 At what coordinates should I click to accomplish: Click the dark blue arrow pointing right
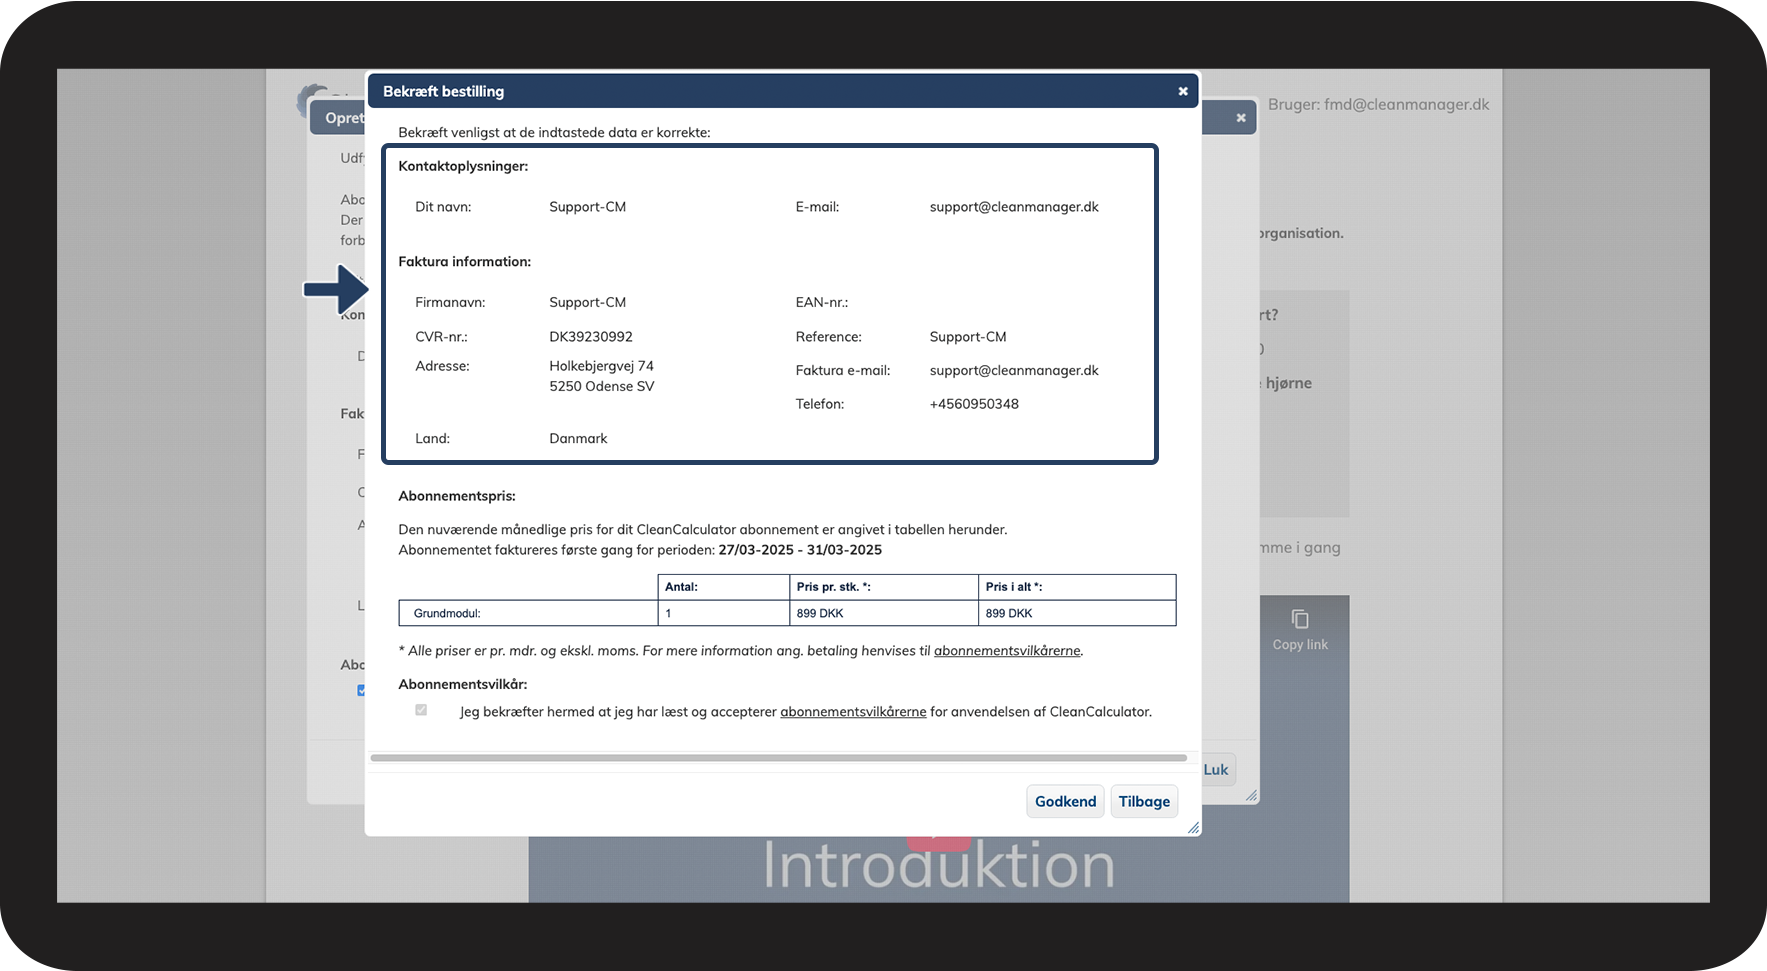(337, 289)
